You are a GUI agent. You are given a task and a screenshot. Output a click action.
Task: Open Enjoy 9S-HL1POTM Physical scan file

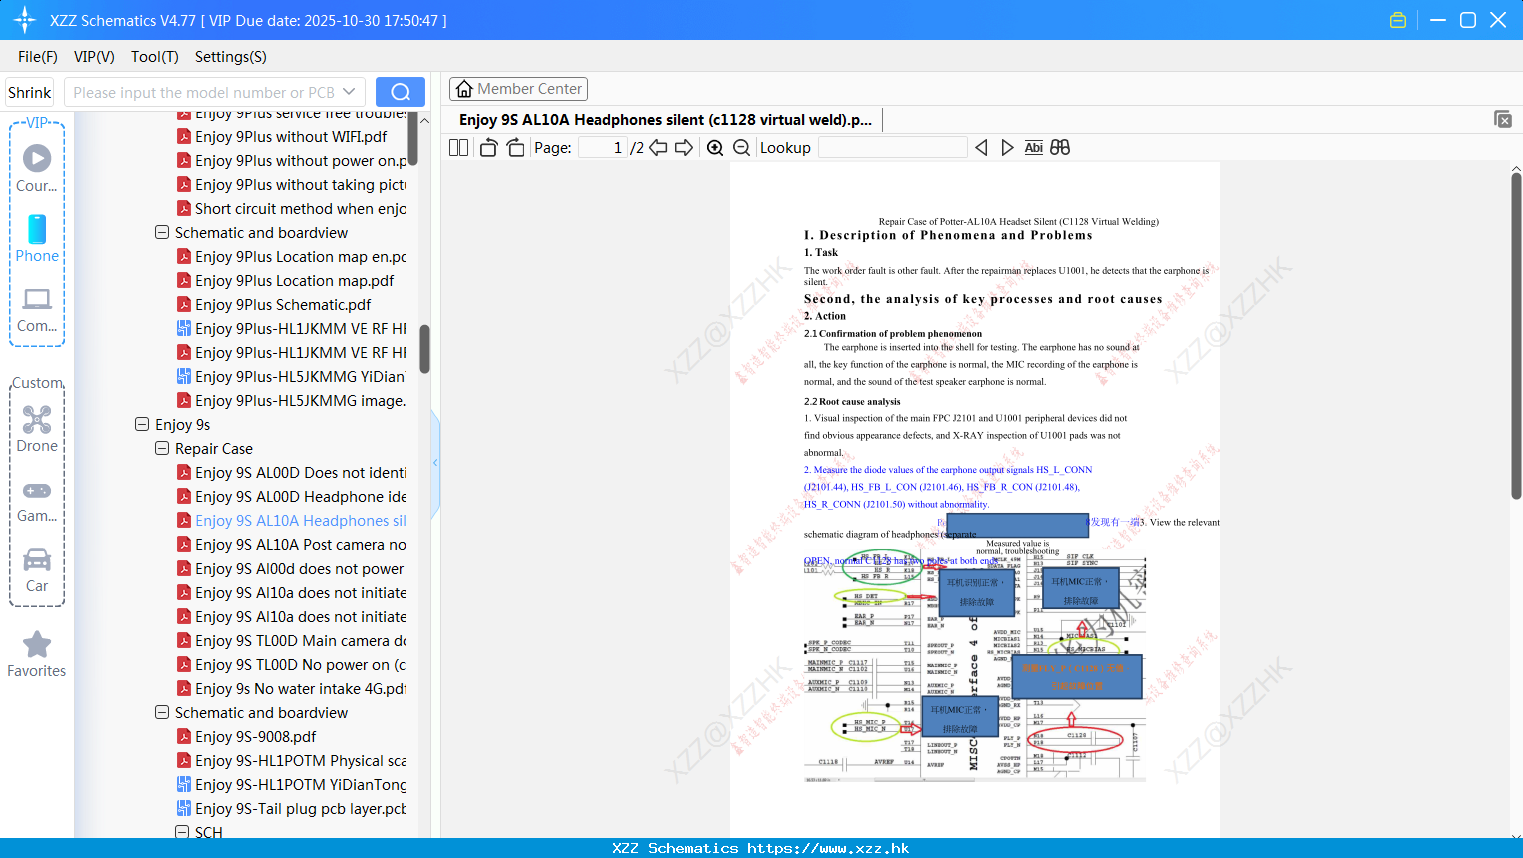pos(291,760)
